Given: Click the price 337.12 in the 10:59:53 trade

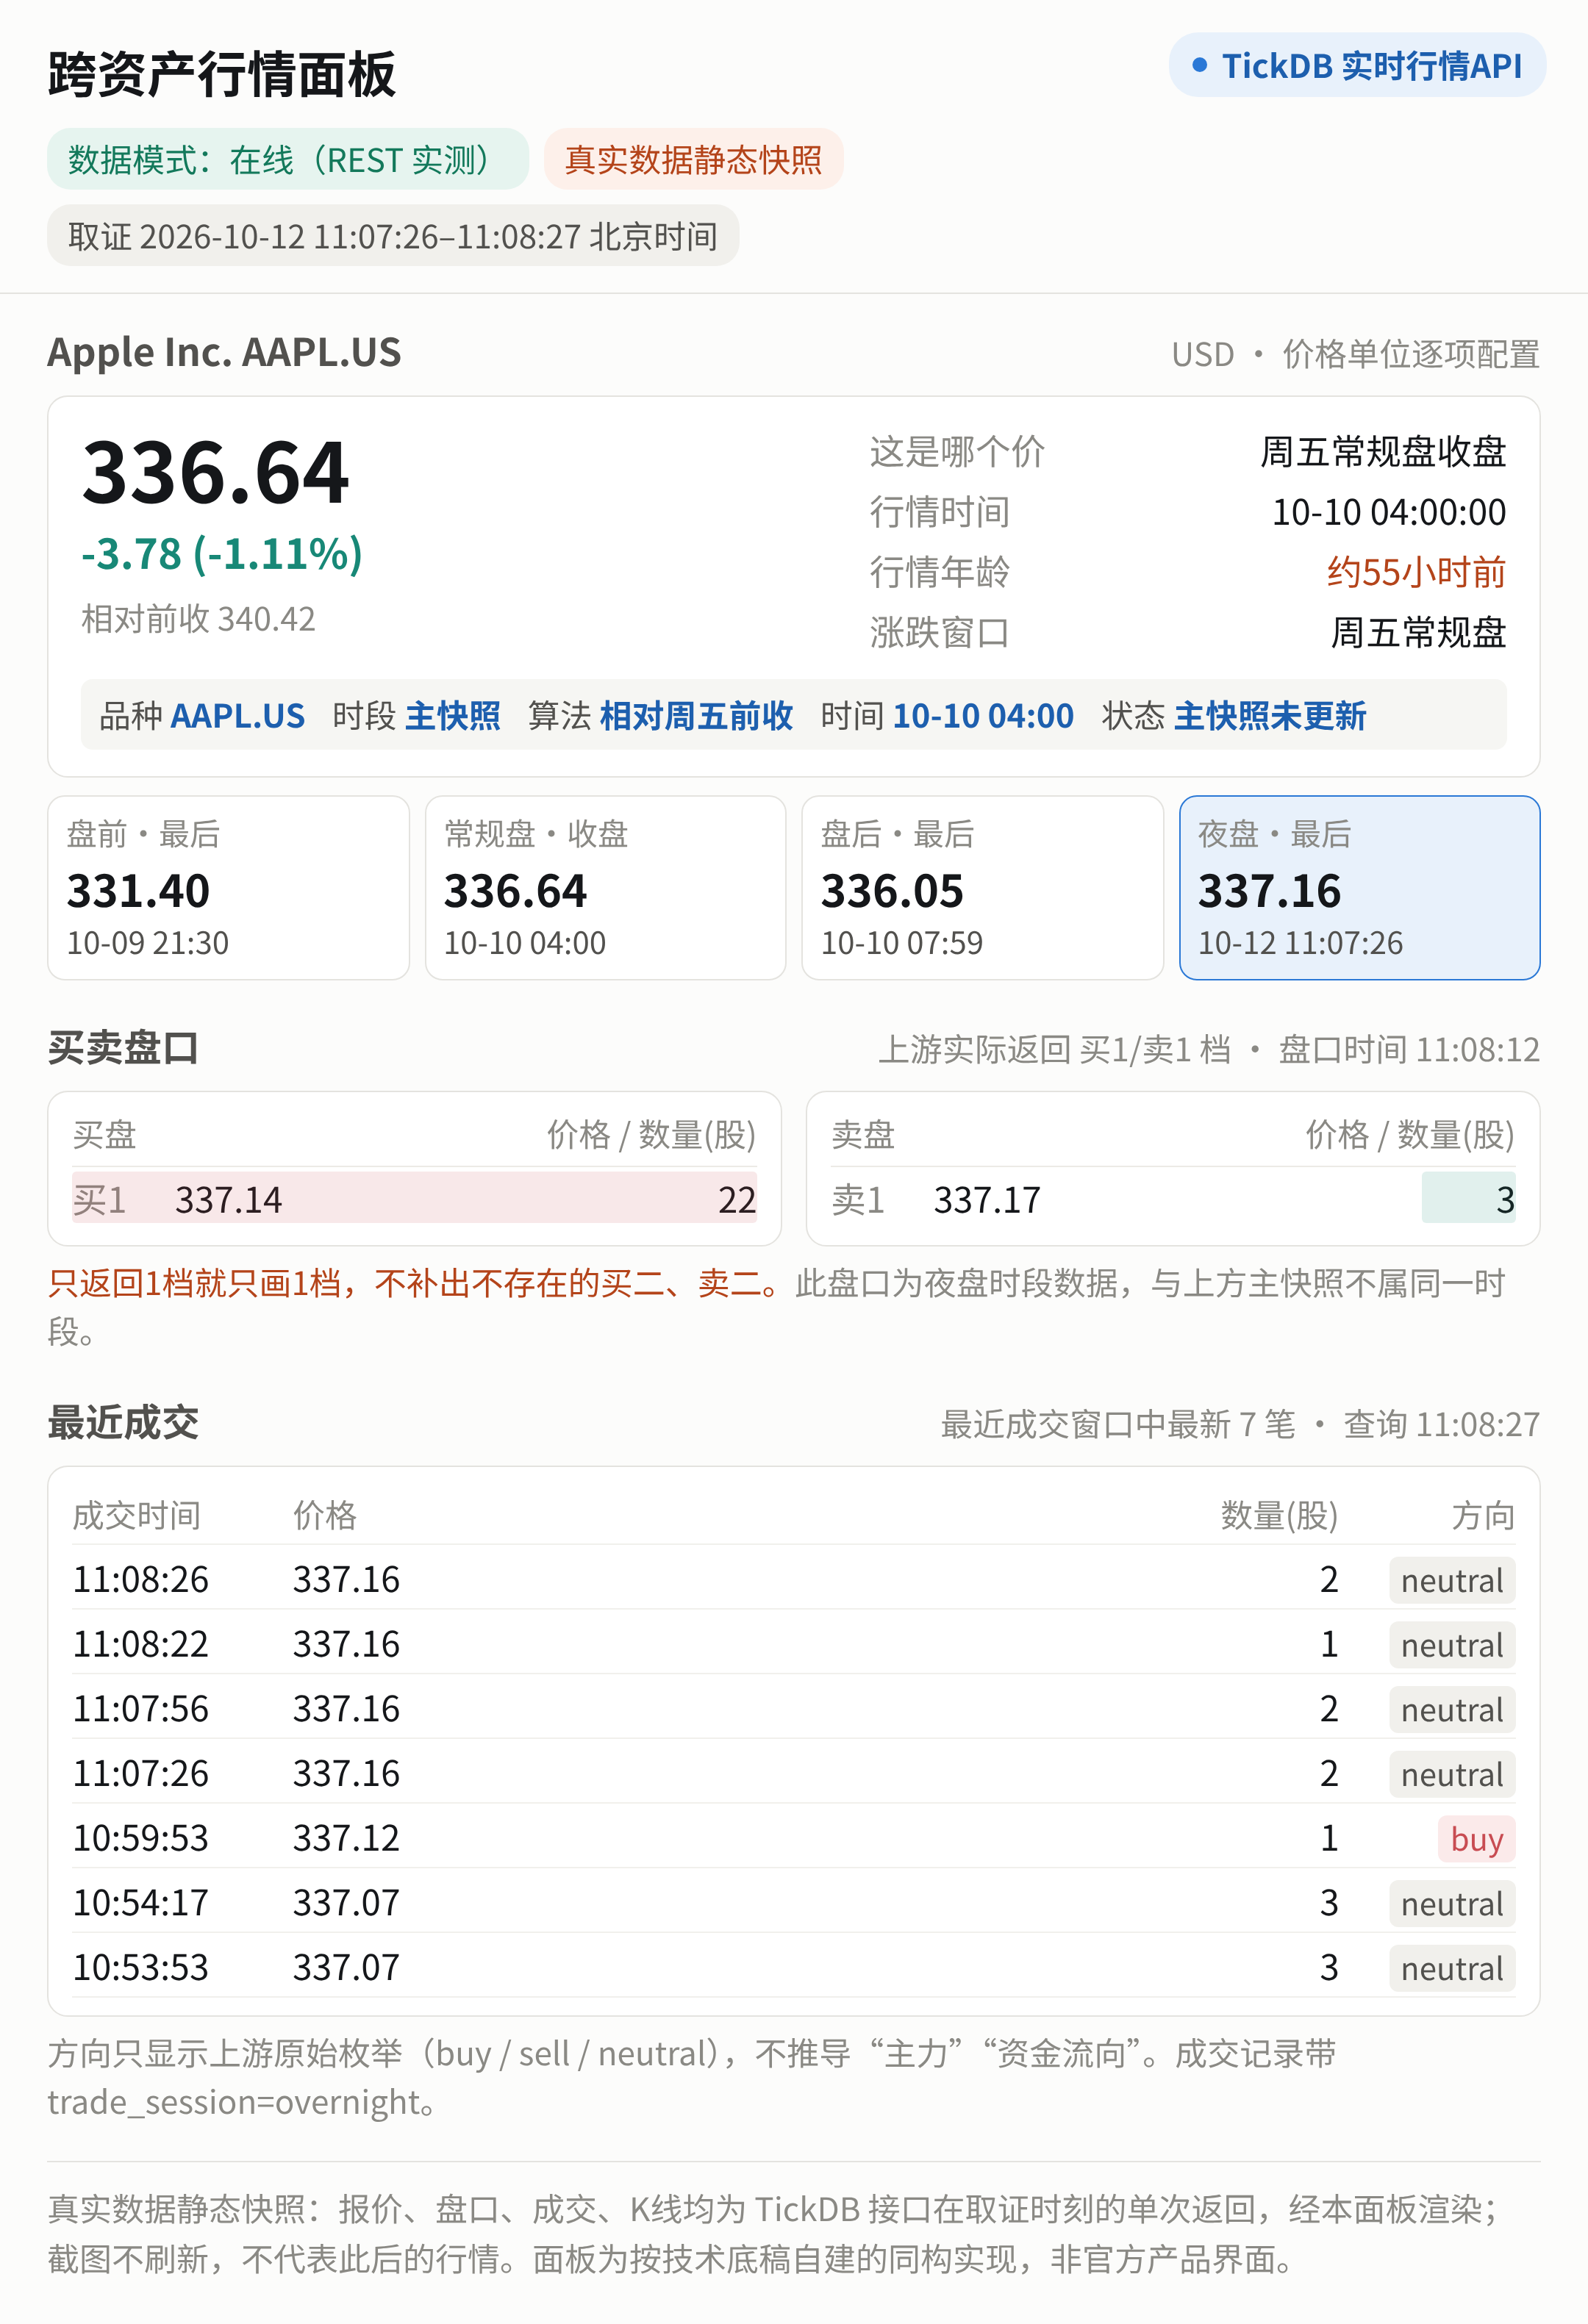Looking at the screenshot, I should (346, 1838).
